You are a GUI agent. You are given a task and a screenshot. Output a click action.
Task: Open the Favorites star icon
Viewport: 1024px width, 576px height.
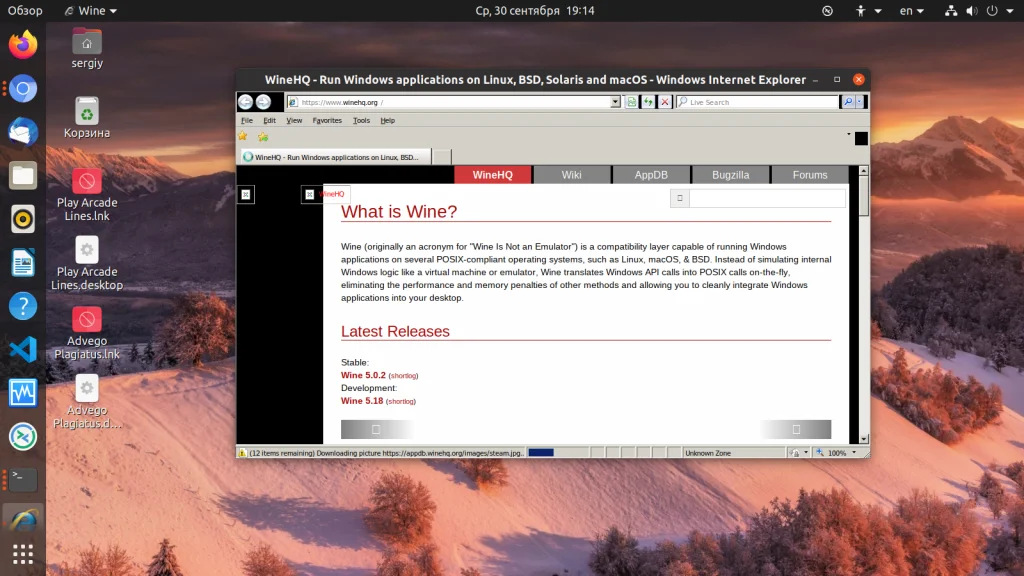[x=243, y=136]
